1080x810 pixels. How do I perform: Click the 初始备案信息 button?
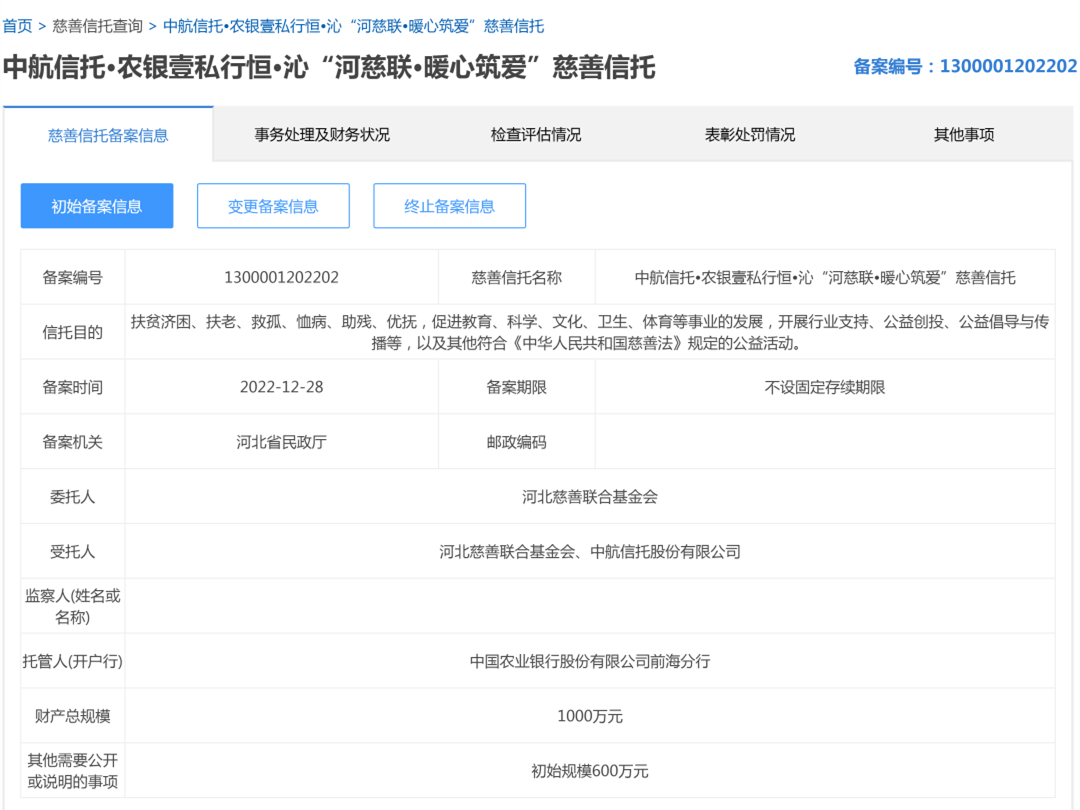(97, 206)
